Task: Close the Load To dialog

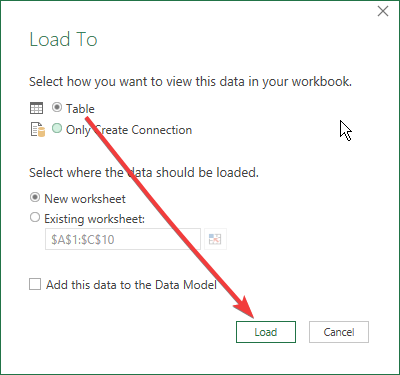Action: coord(383,11)
